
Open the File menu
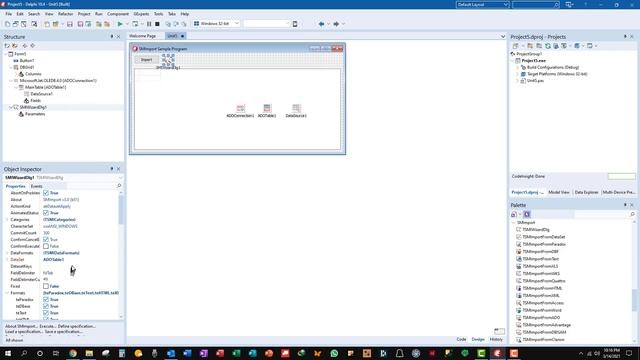9,14
